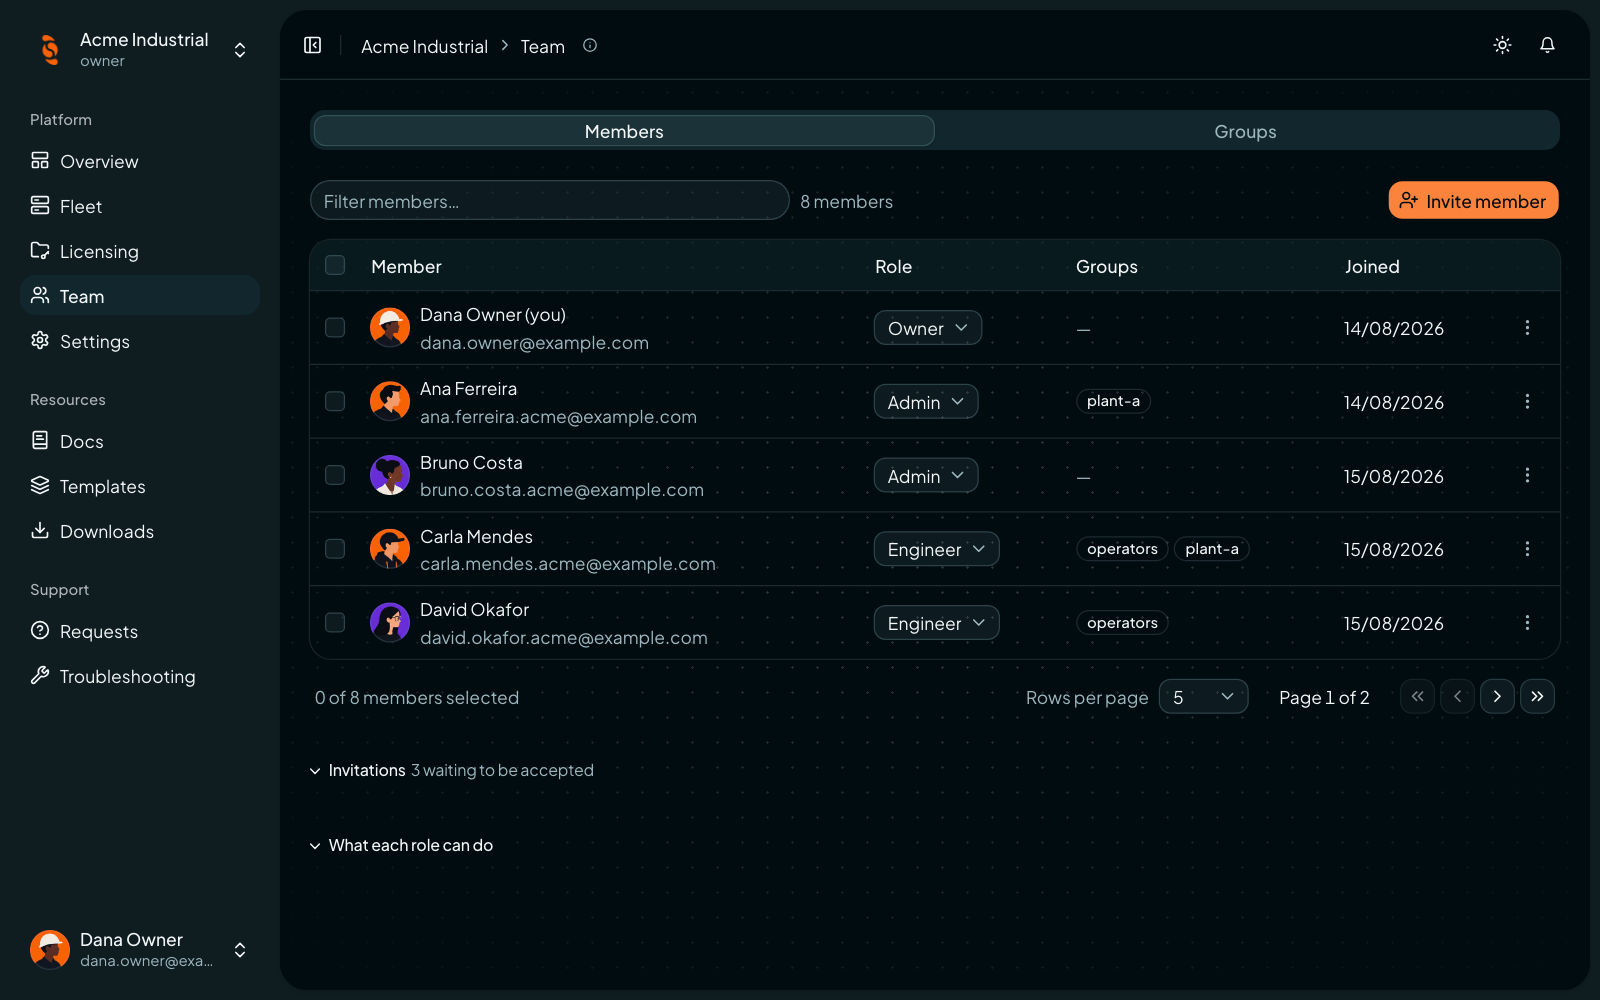The height and width of the screenshot is (1000, 1600).
Task: Open Fleet in the sidebar
Action: [x=140, y=206]
